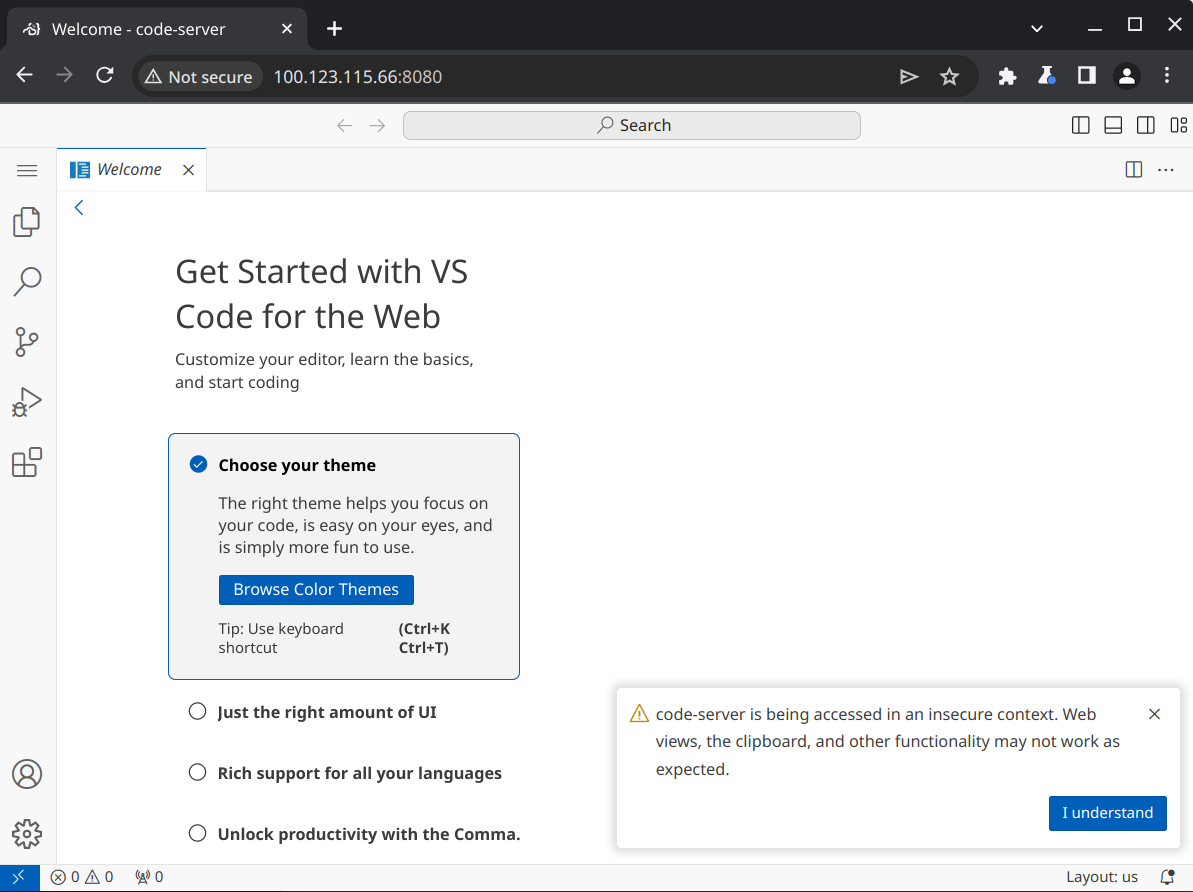The width and height of the screenshot is (1193, 892).
Task: Open the Extensions view
Action: (27, 463)
